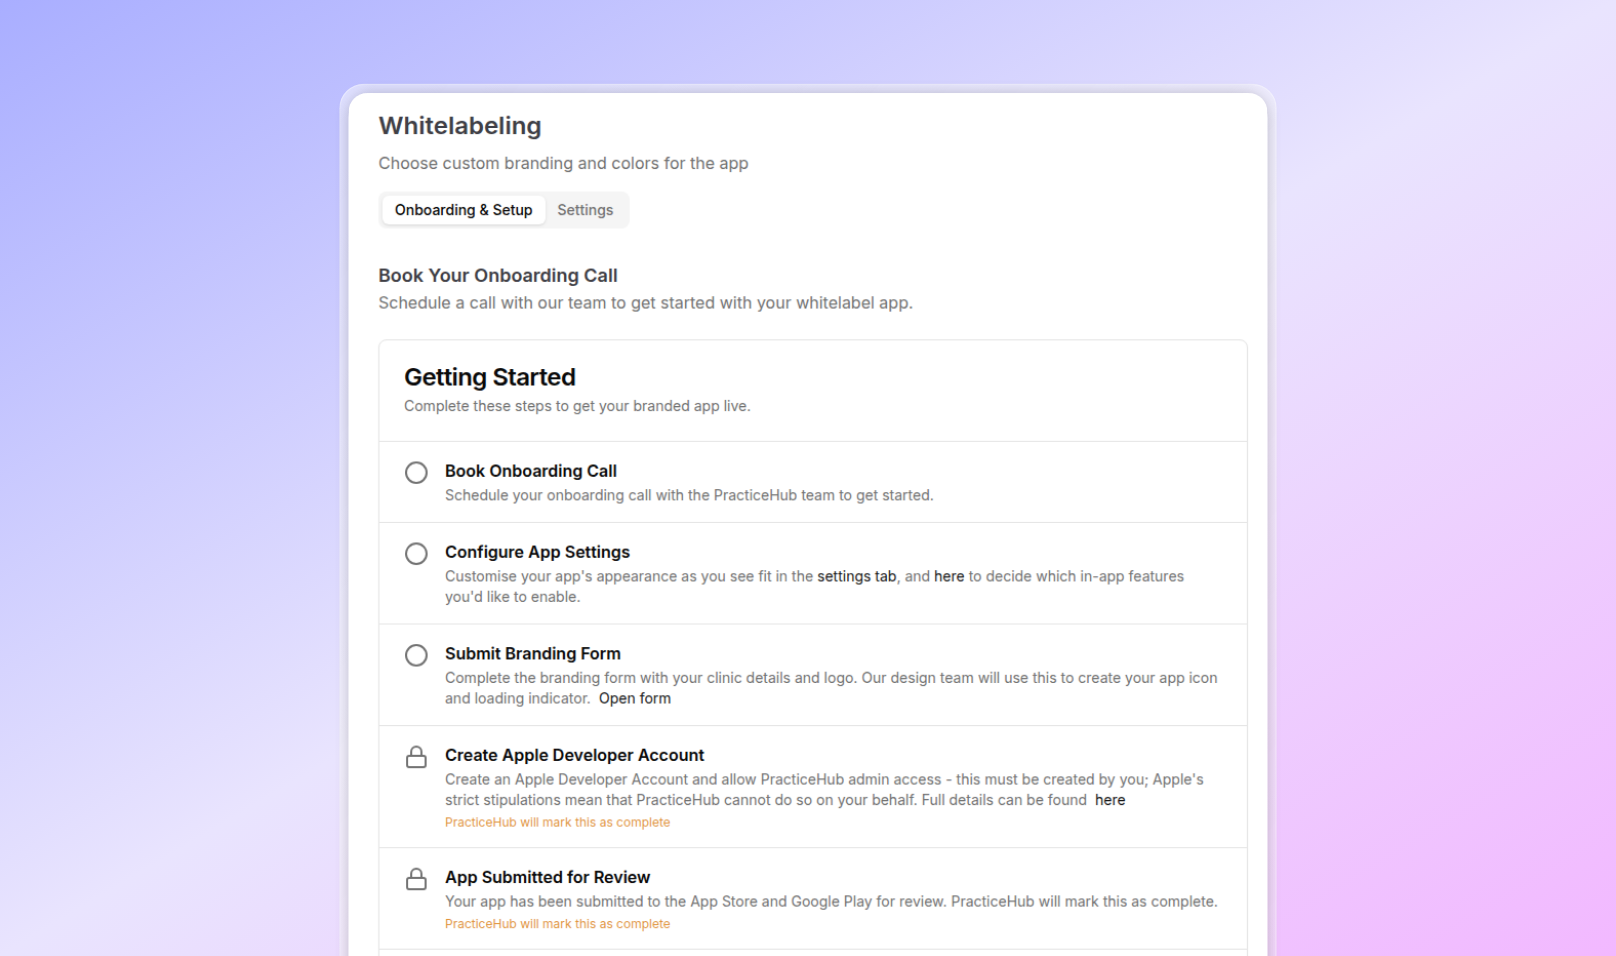The image size is (1616, 956).
Task: Select the Configure App Settings step title
Action: pyautogui.click(x=537, y=552)
